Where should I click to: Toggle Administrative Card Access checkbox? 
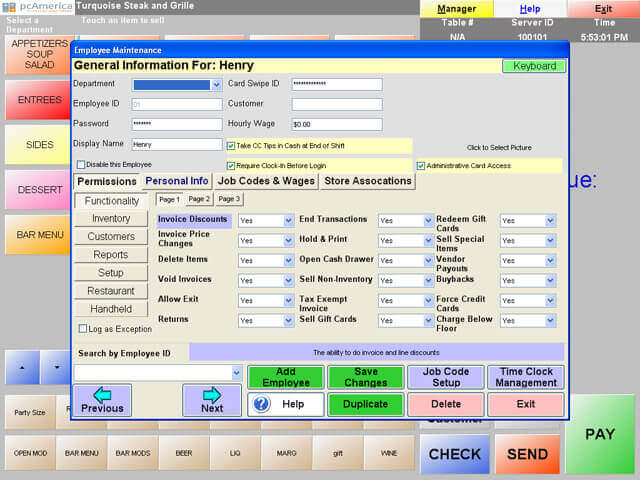(421, 165)
